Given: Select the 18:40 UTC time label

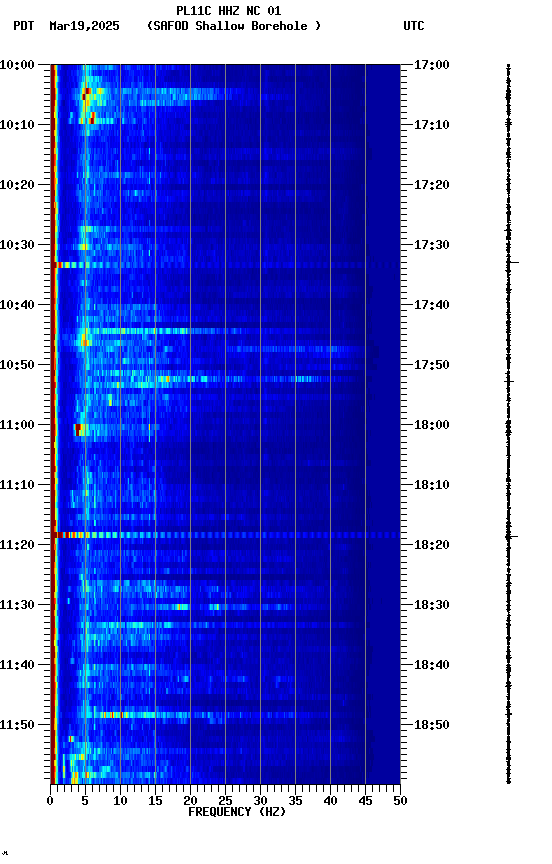Looking at the screenshot, I should point(432,665).
